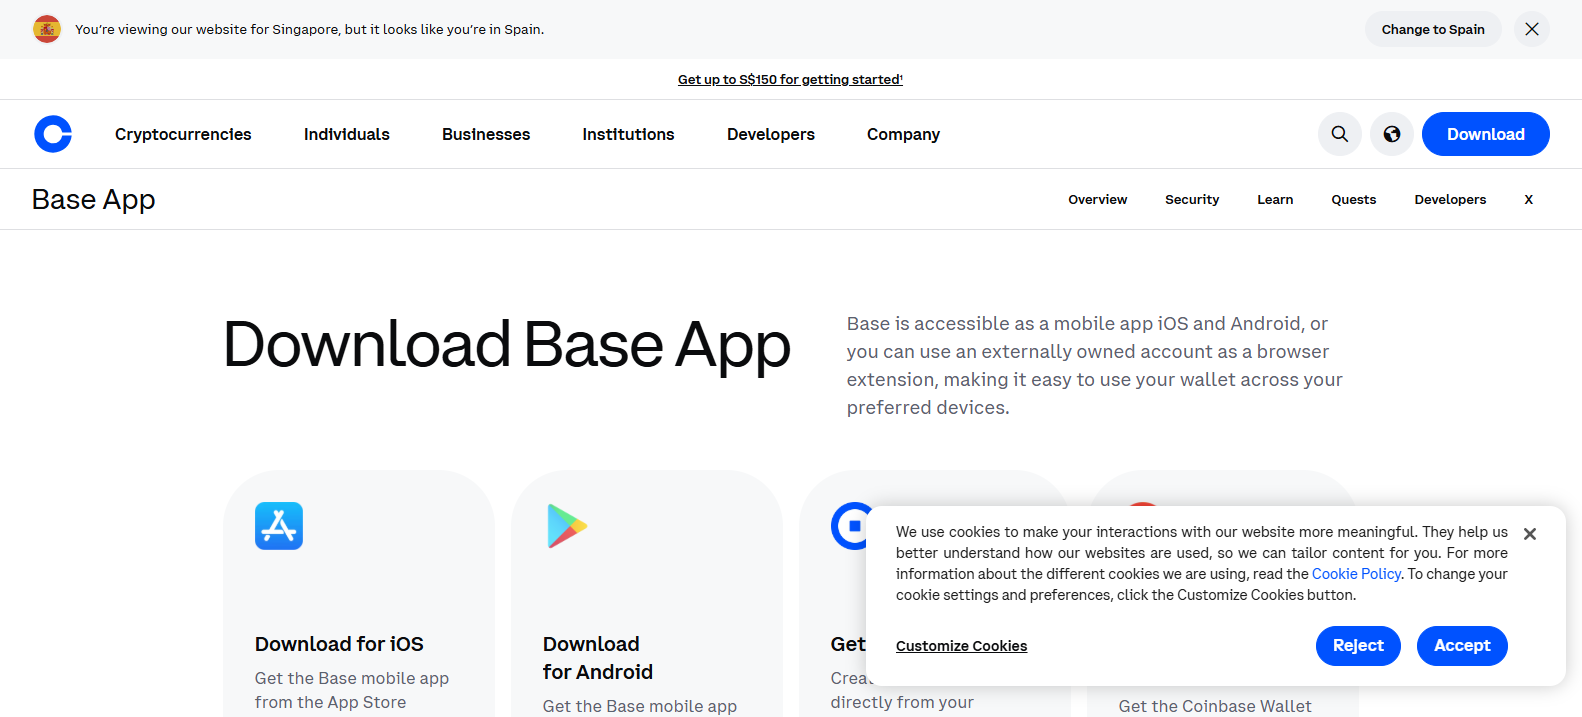
Task: Dismiss the region banner with X
Action: [x=1532, y=29]
